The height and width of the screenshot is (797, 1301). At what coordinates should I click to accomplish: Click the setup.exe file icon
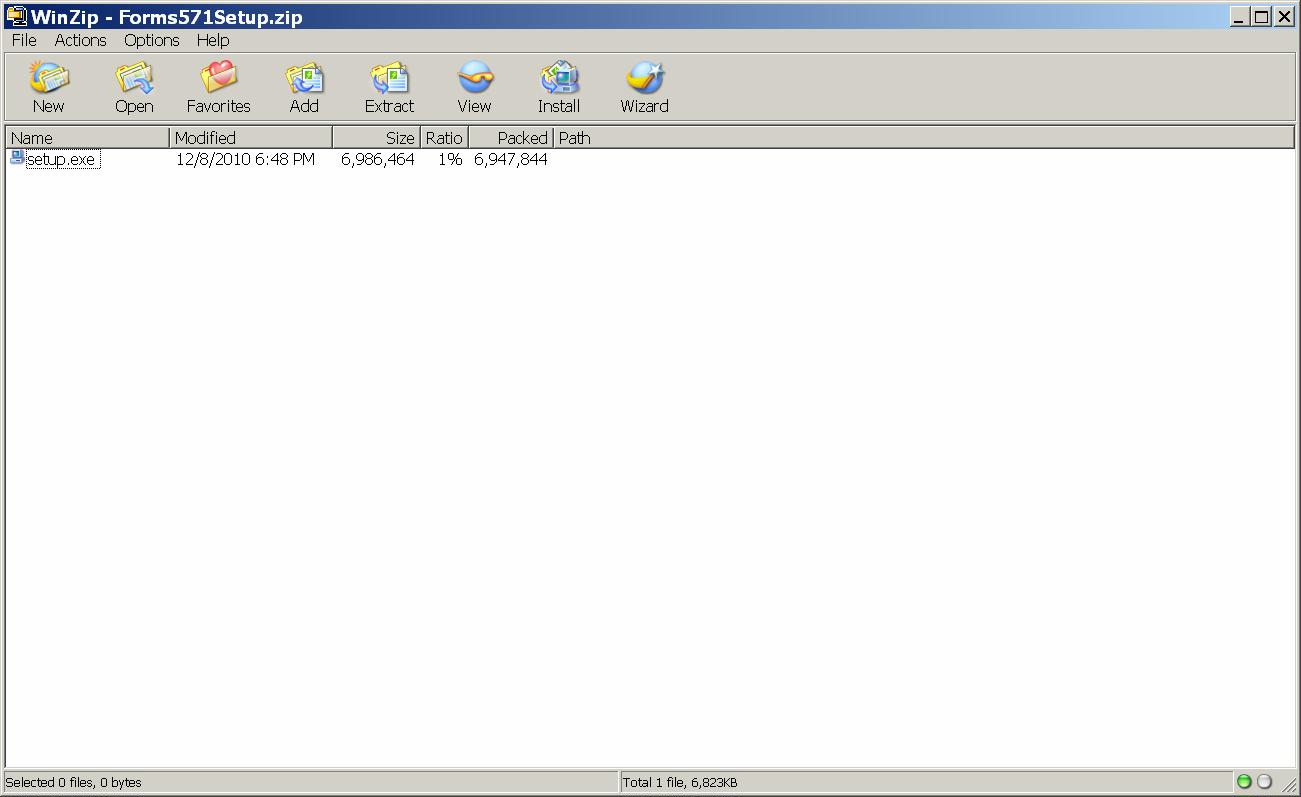15,158
